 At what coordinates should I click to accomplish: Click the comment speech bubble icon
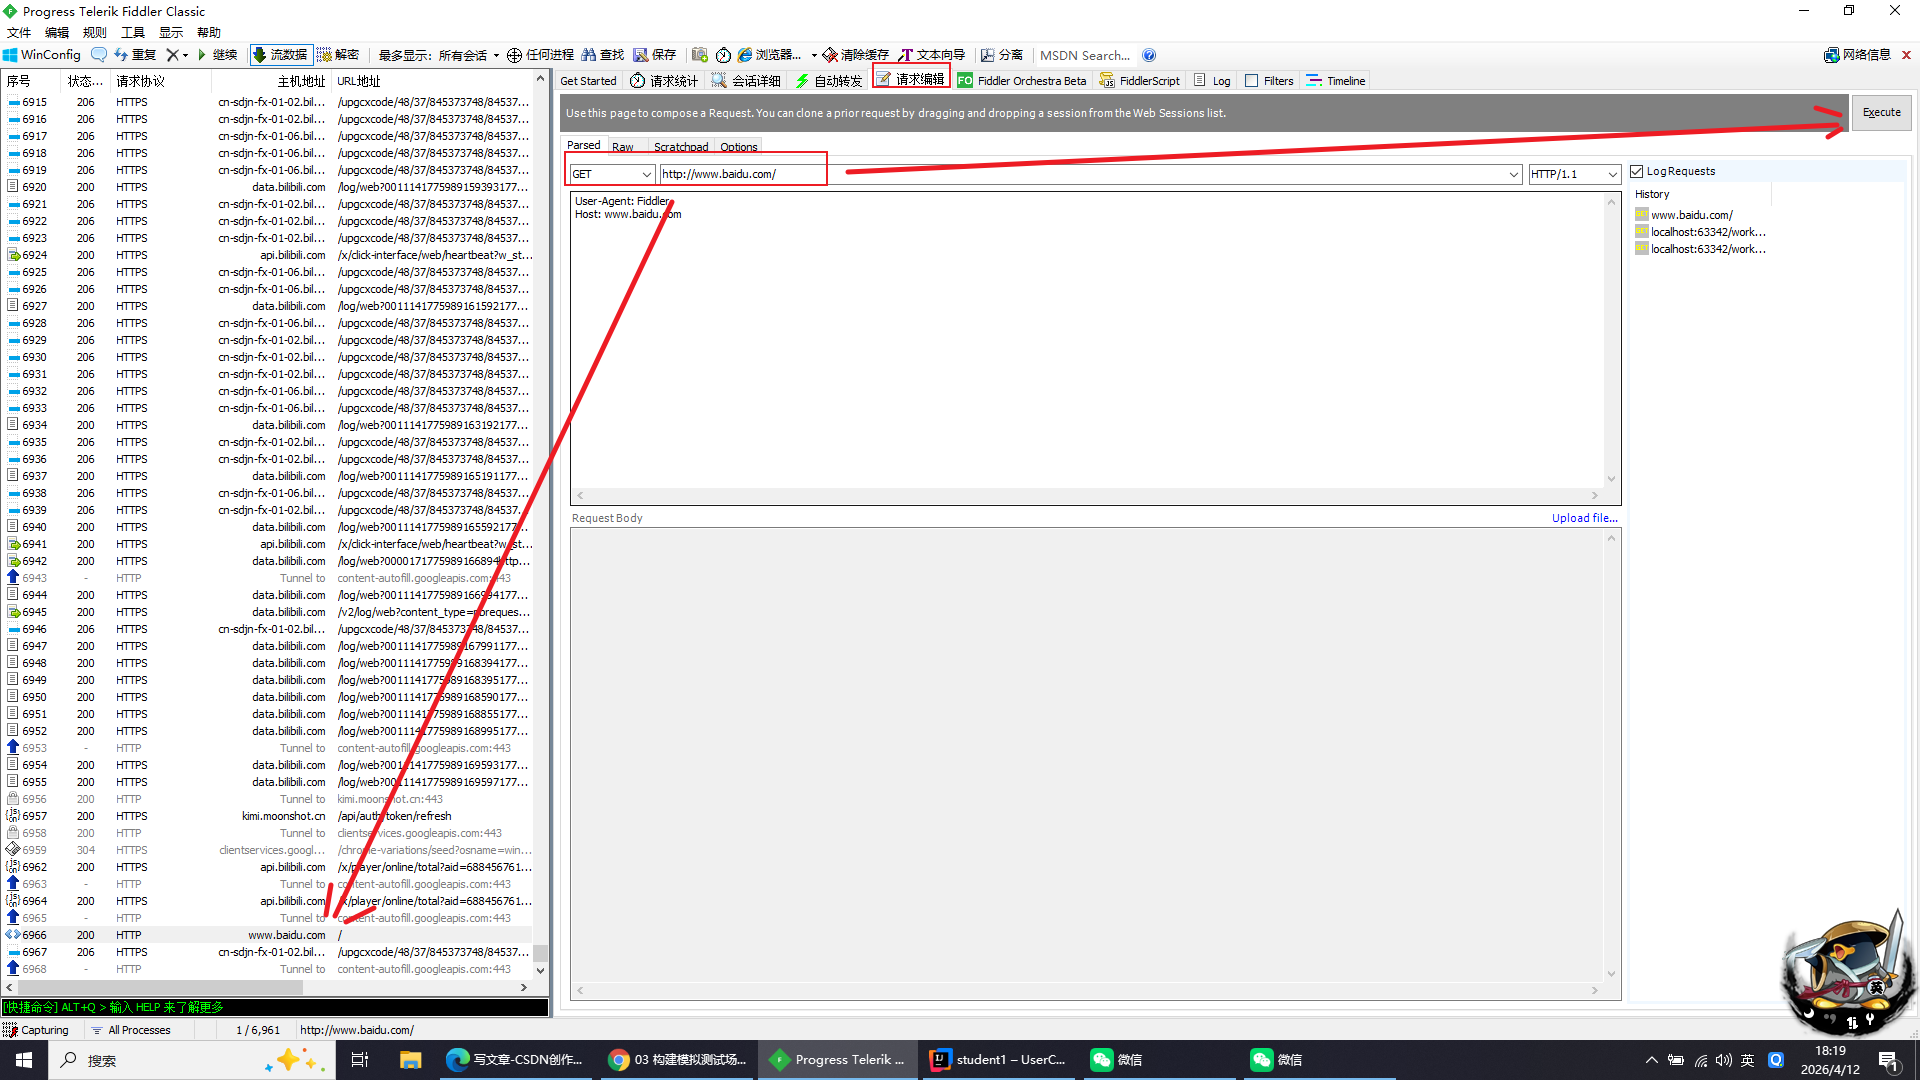[x=98, y=55]
